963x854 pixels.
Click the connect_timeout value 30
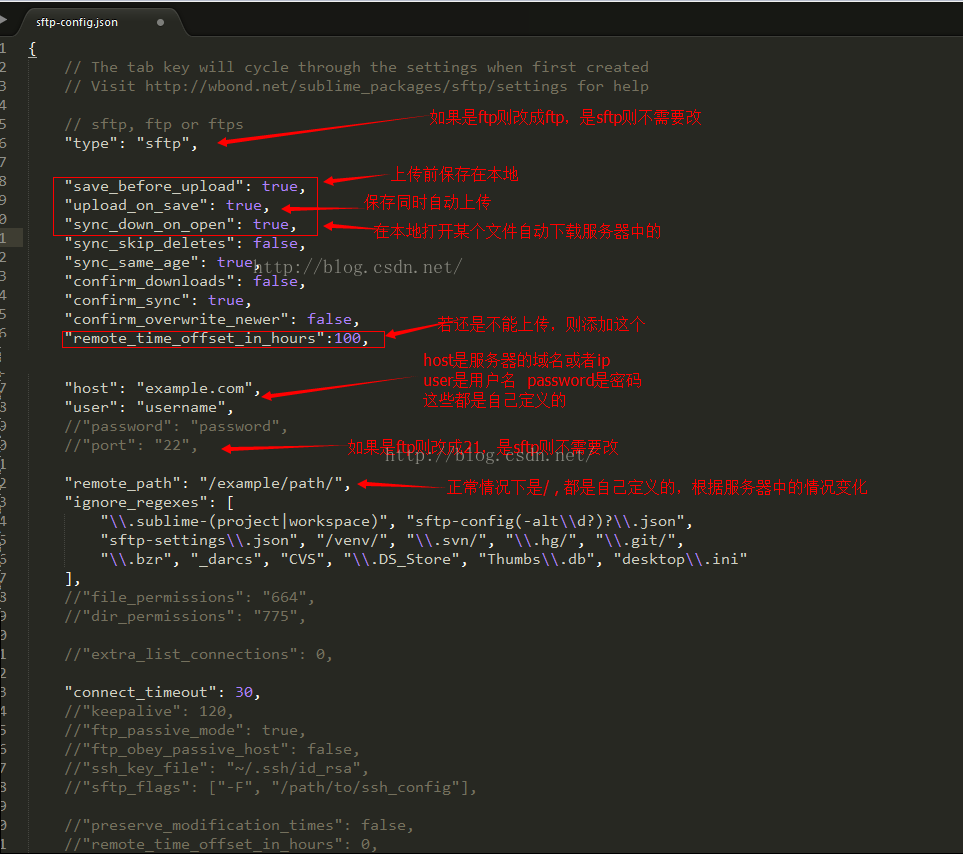click(x=244, y=692)
